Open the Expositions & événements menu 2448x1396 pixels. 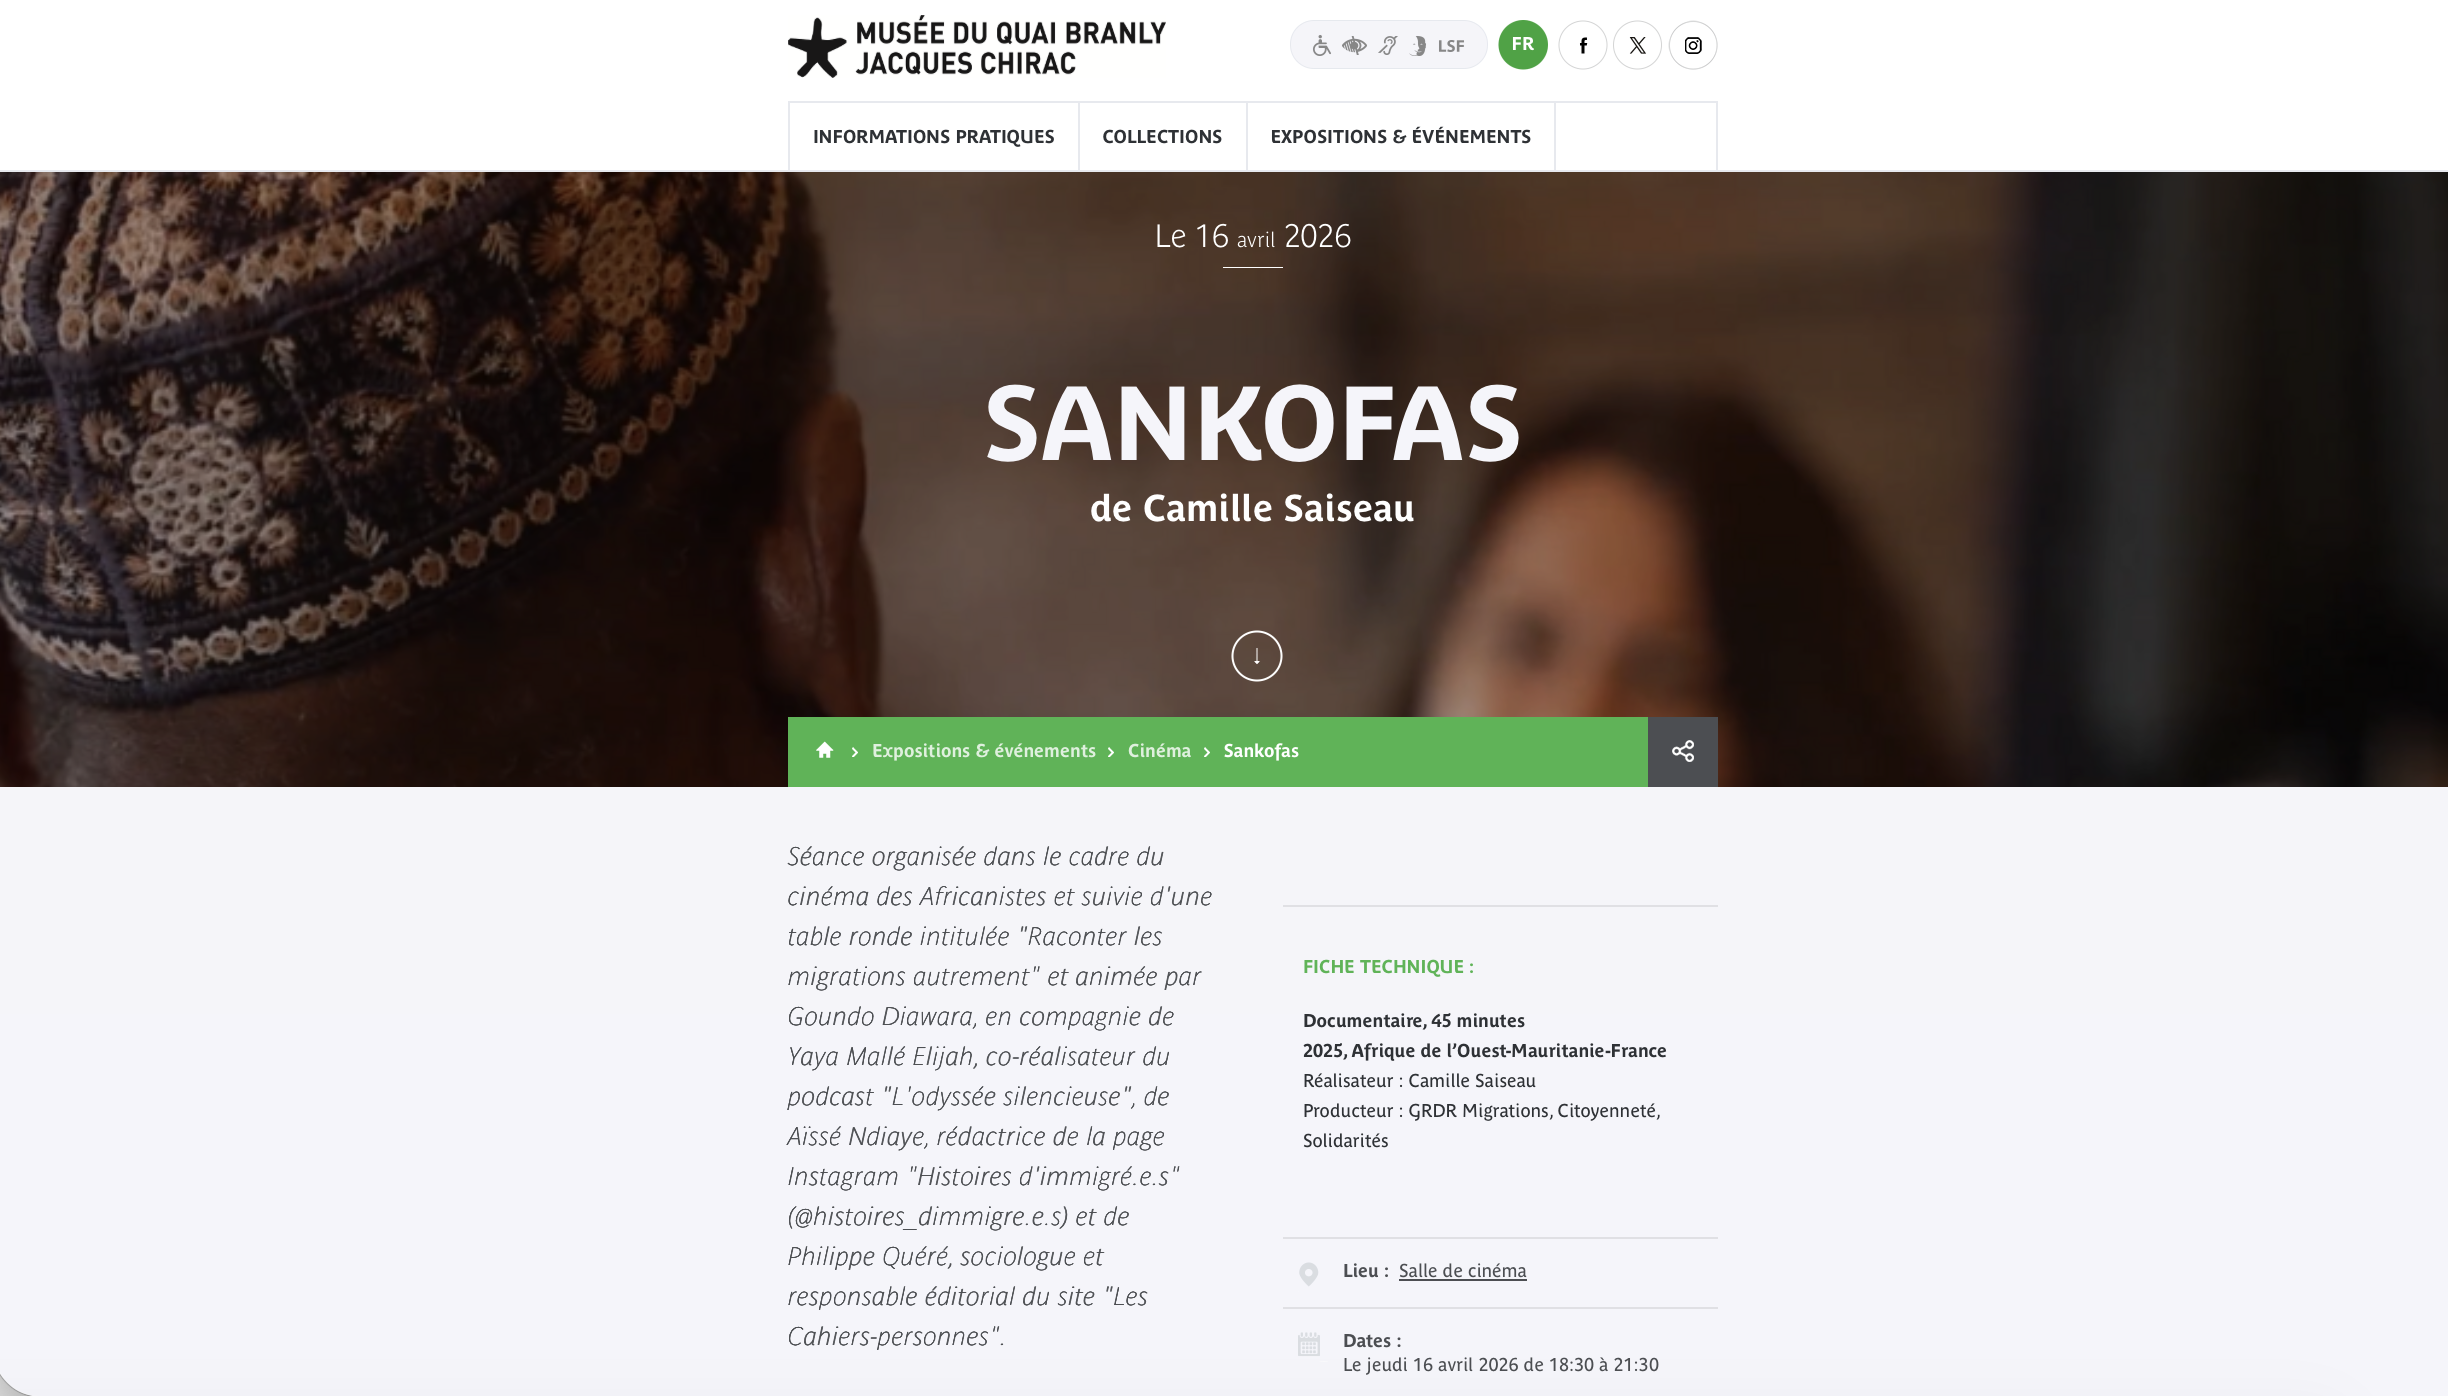click(1400, 137)
